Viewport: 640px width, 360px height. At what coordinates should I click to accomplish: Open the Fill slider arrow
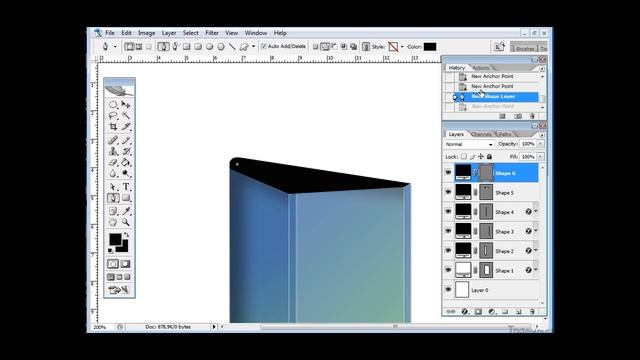(540, 156)
